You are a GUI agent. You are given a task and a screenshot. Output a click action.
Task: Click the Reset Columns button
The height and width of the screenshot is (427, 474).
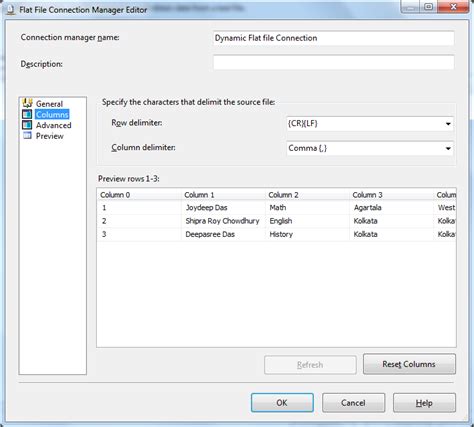pos(409,364)
